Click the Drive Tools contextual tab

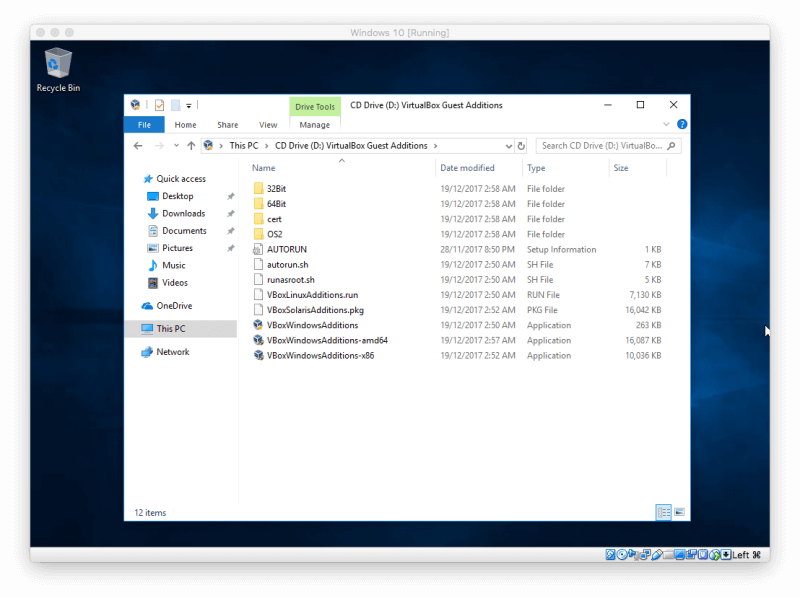(315, 107)
